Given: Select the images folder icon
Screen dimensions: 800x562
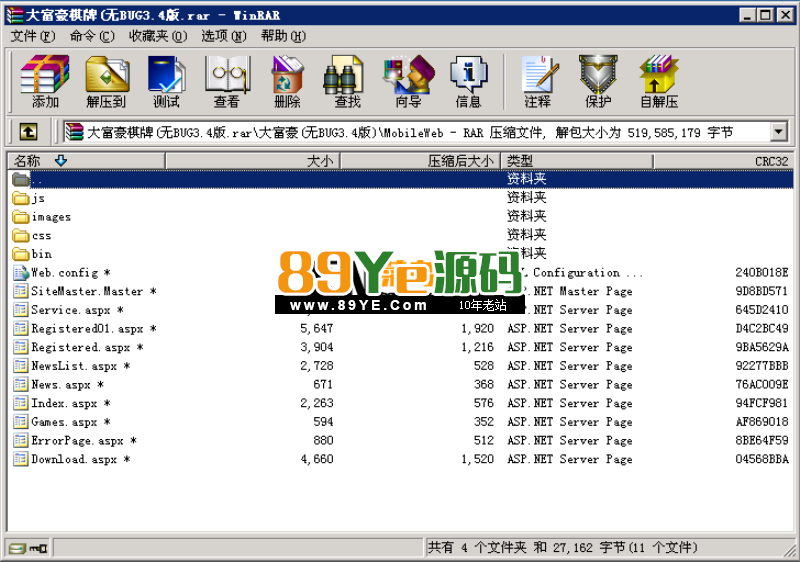Looking at the screenshot, I should (20, 217).
